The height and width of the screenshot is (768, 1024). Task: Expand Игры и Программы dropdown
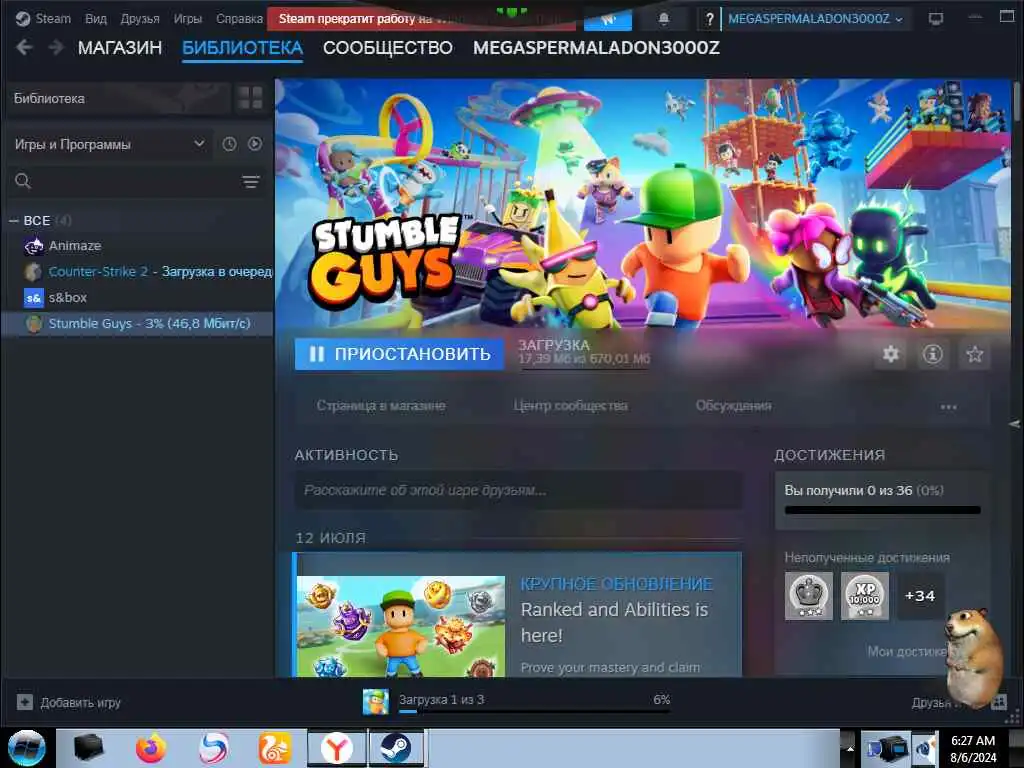(109, 144)
